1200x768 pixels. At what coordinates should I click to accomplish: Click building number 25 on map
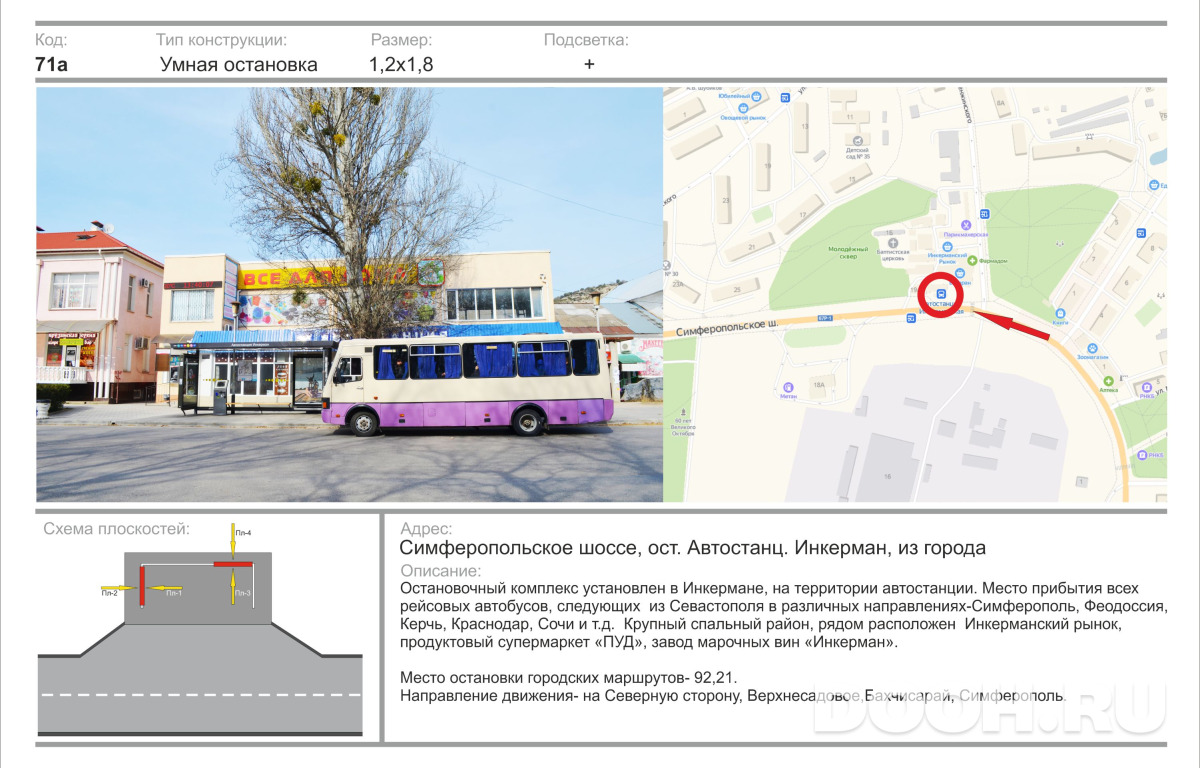tap(737, 290)
